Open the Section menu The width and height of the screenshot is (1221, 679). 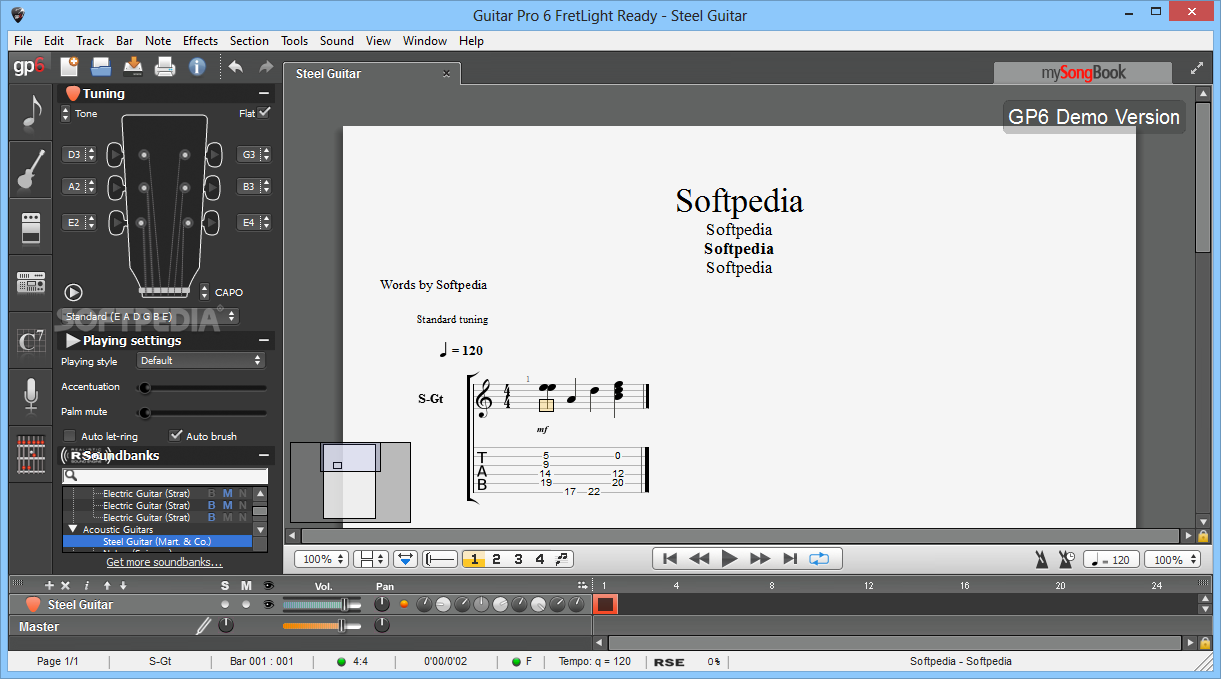point(249,41)
